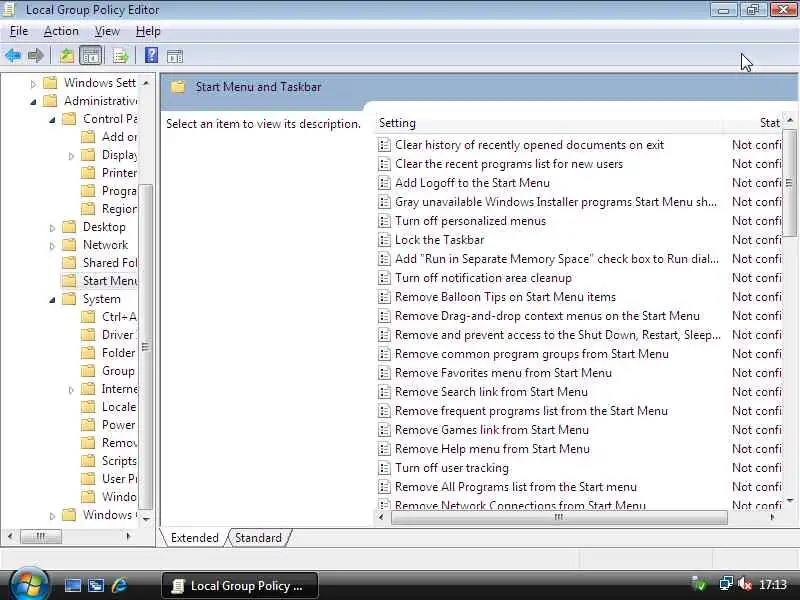
Task: Switch to the Extended tab
Action: point(194,538)
